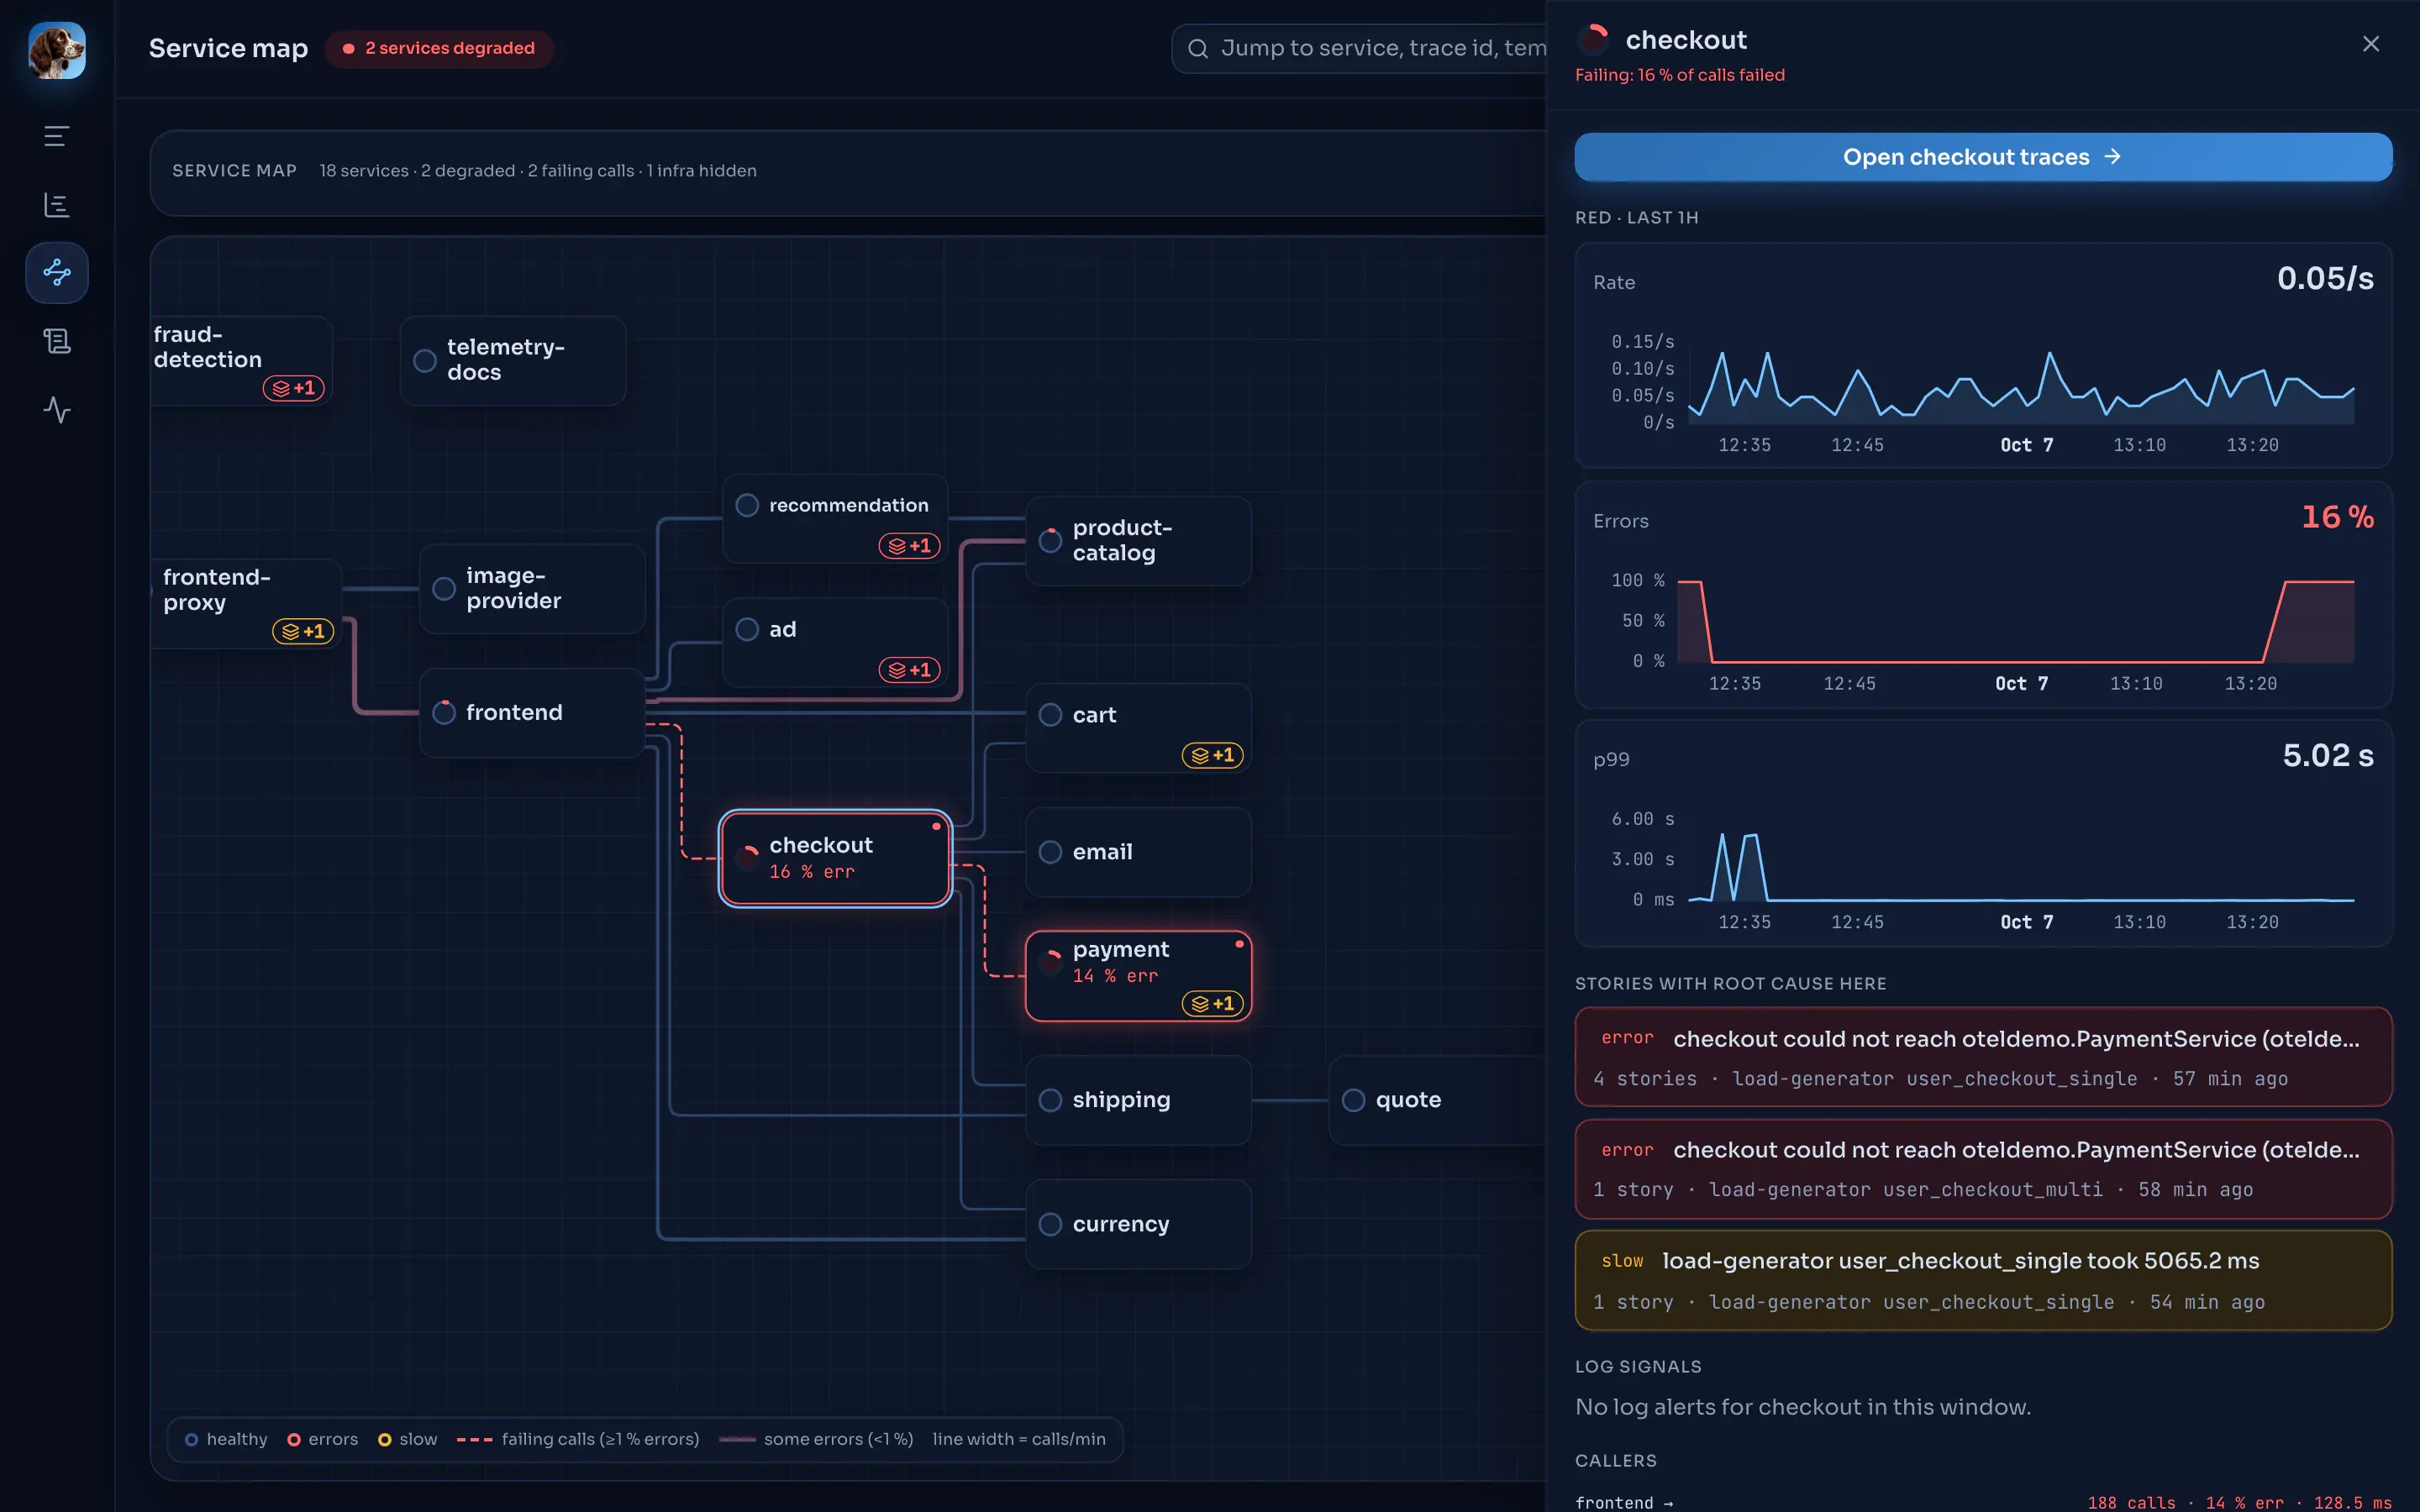Viewport: 2420px width, 1512px height.
Task: Click the p99 latency chart
Action: (x=1983, y=833)
